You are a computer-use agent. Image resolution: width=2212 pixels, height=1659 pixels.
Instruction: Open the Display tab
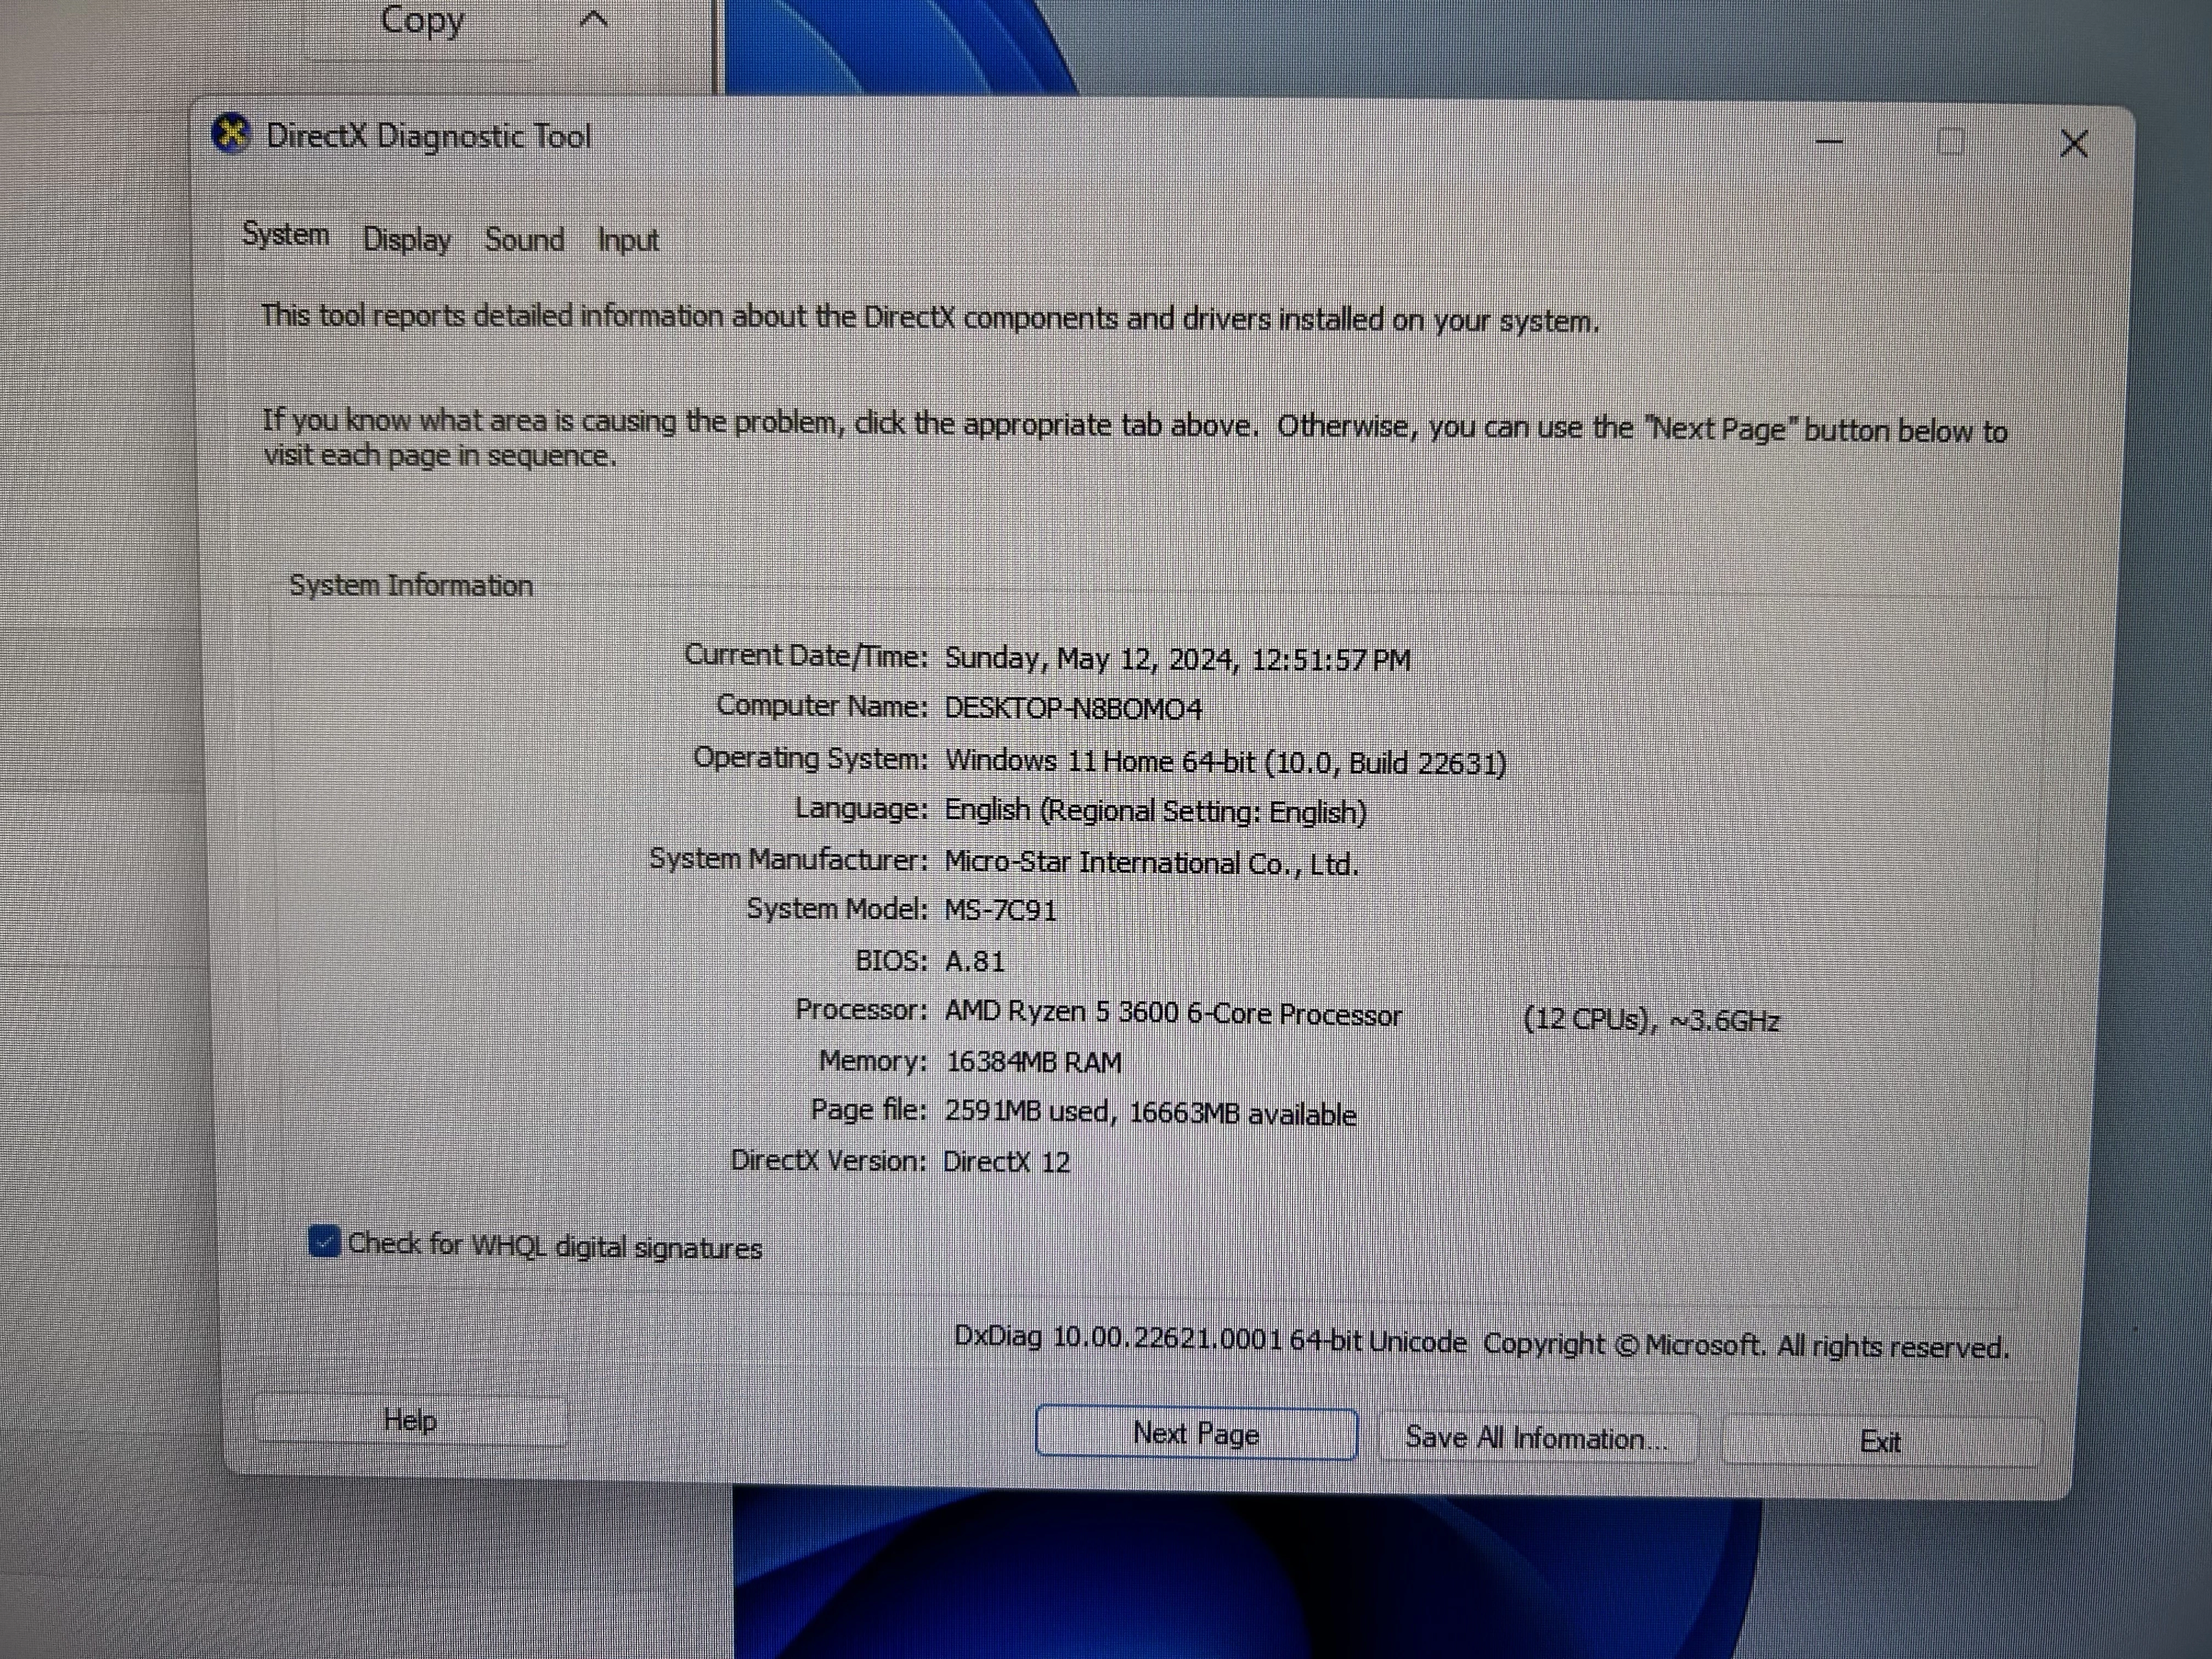tap(407, 240)
